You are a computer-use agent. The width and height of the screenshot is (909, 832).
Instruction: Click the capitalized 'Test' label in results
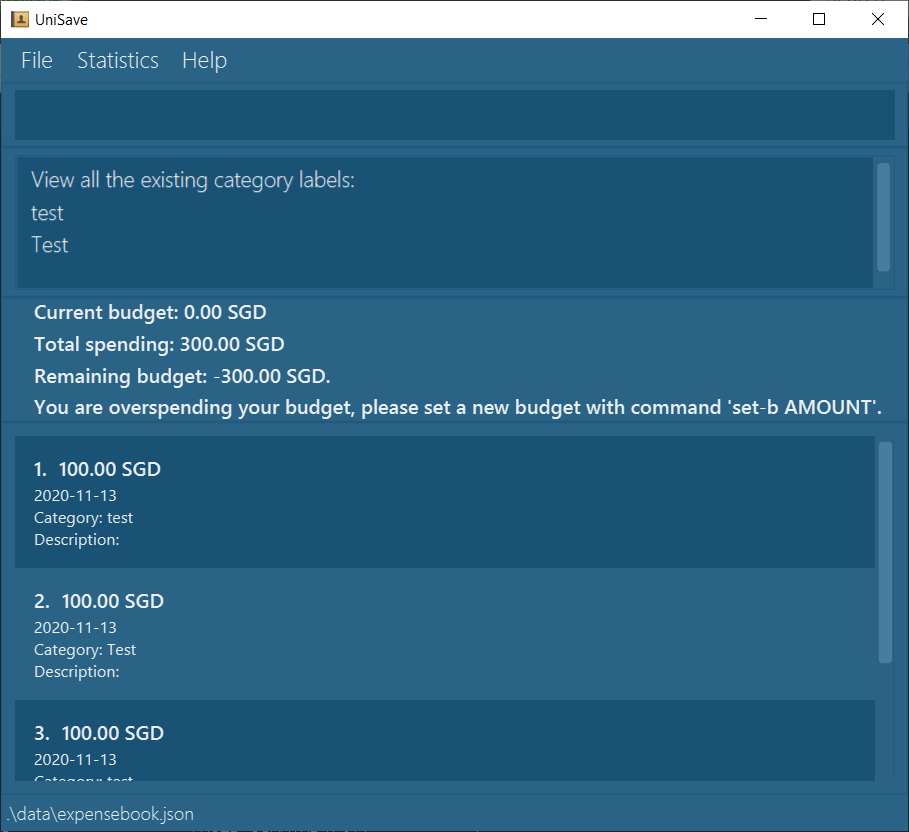click(49, 245)
